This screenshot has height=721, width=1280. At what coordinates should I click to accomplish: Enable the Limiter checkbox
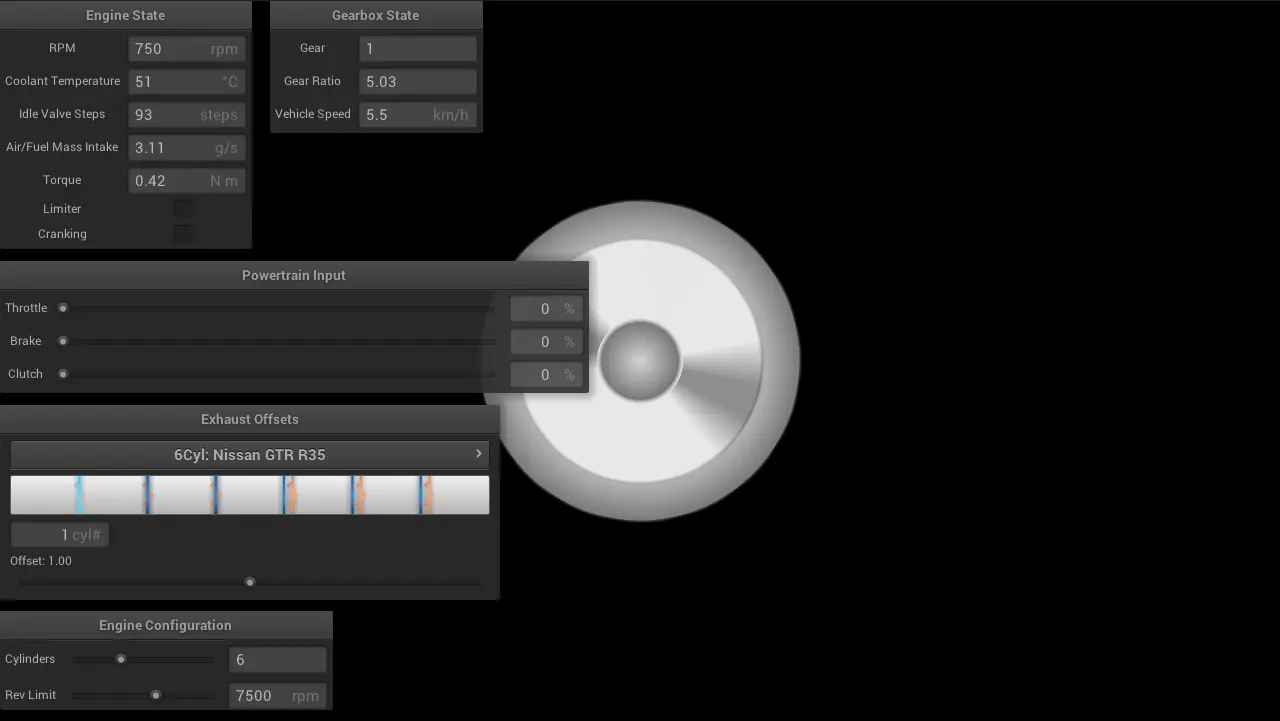182,208
